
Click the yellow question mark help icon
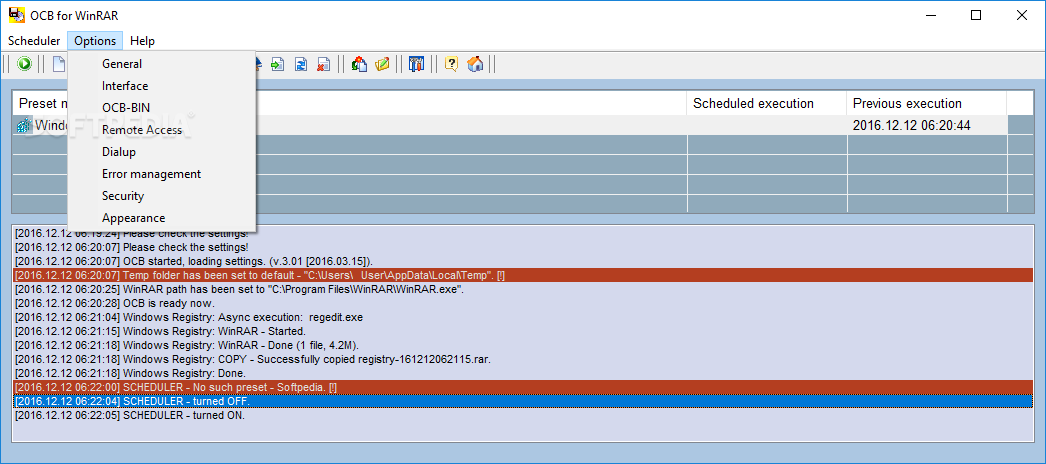[452, 64]
